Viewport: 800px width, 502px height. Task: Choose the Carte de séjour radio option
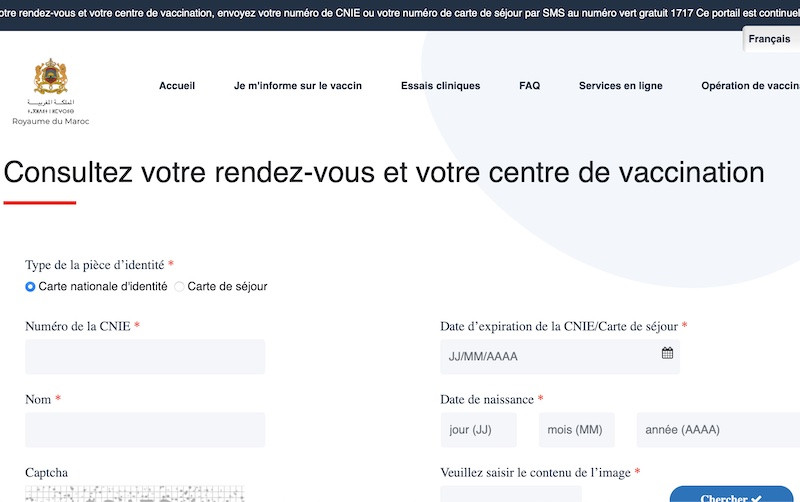point(180,286)
